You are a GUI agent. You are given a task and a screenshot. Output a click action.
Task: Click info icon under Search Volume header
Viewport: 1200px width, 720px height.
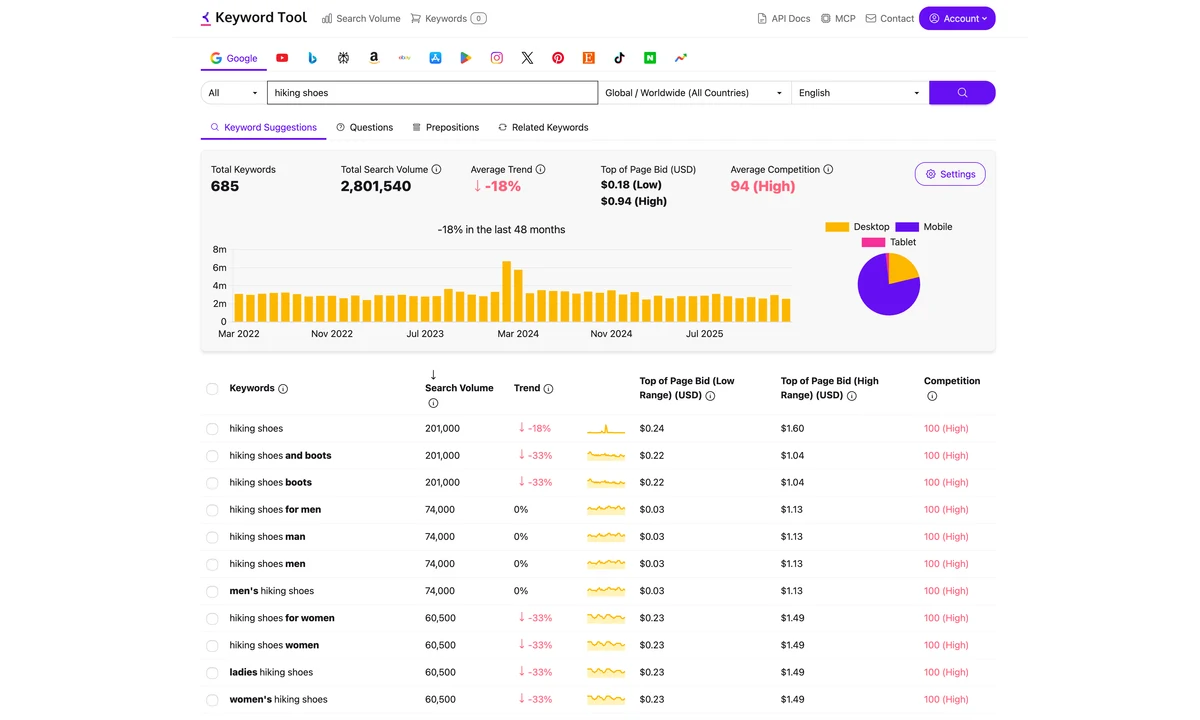(x=433, y=403)
